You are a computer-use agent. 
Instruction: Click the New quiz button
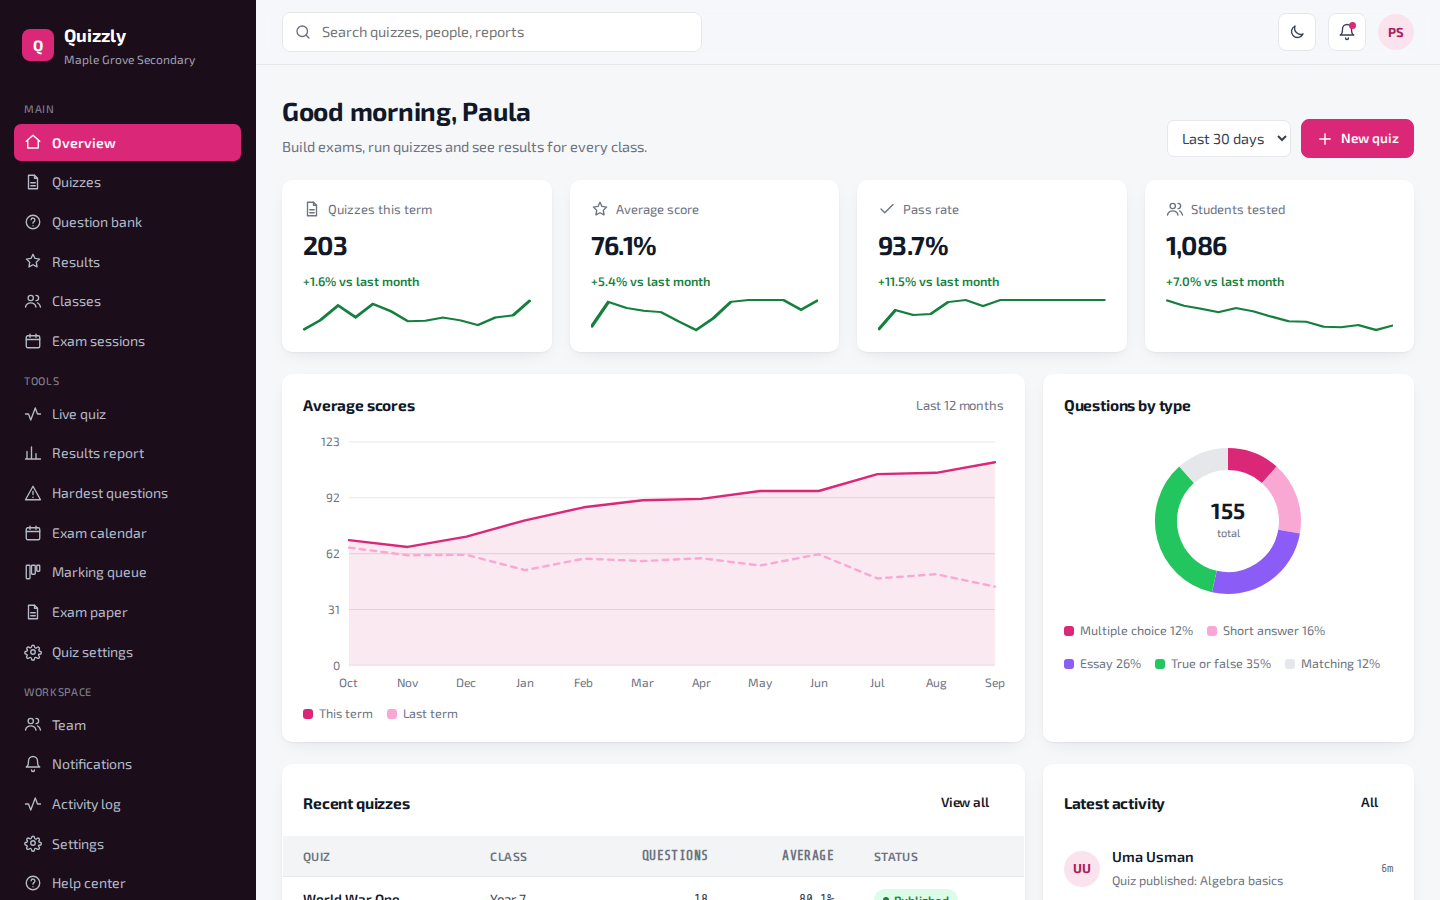click(1357, 139)
